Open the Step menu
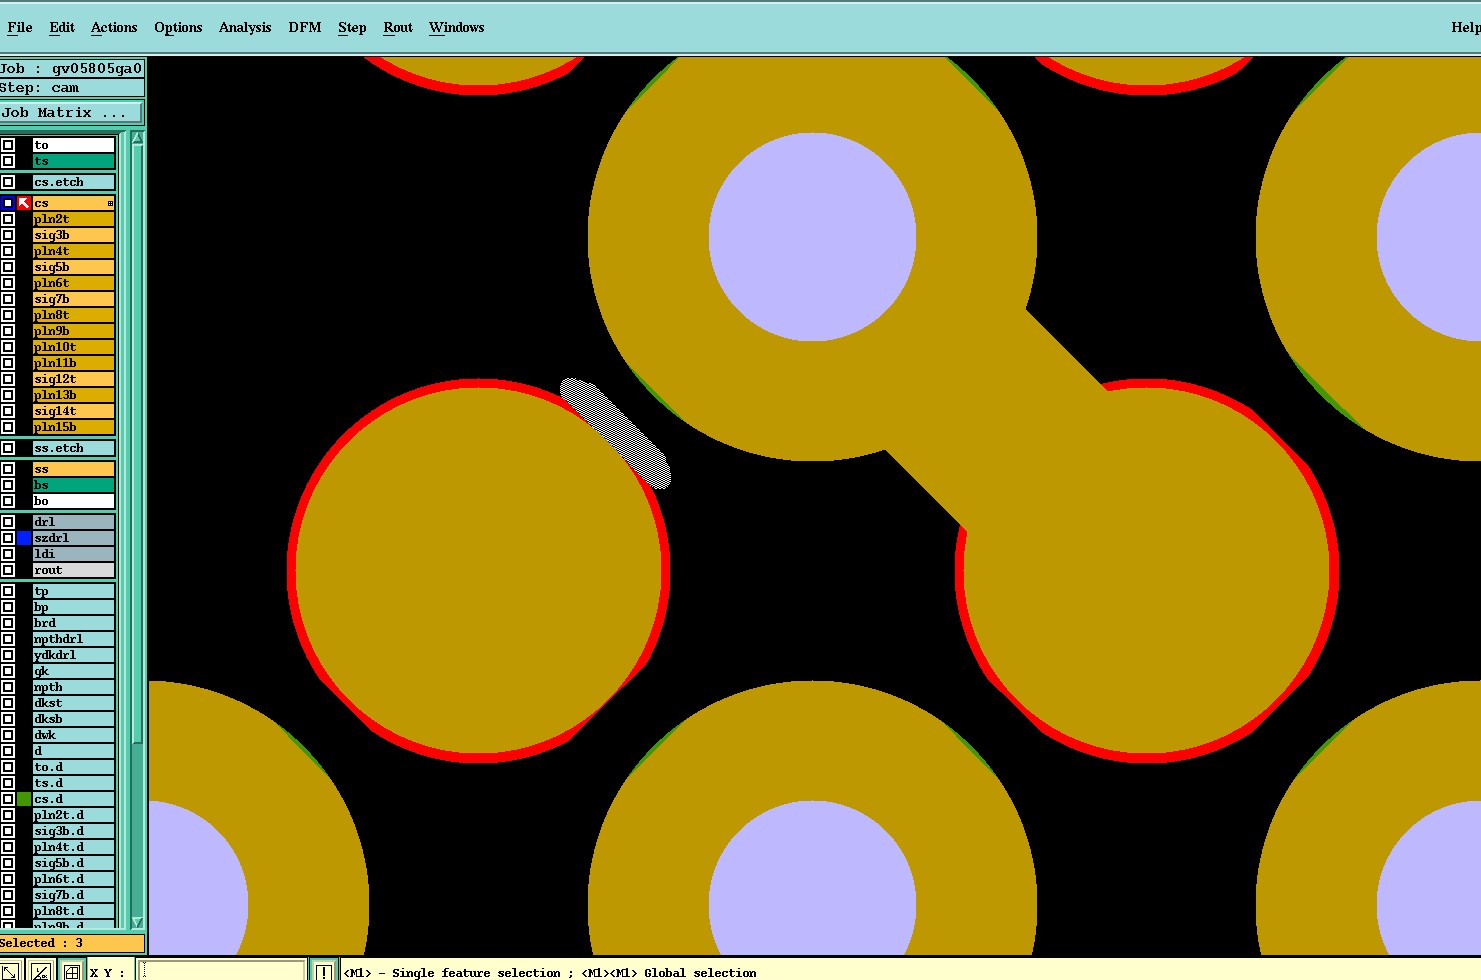 (x=352, y=27)
